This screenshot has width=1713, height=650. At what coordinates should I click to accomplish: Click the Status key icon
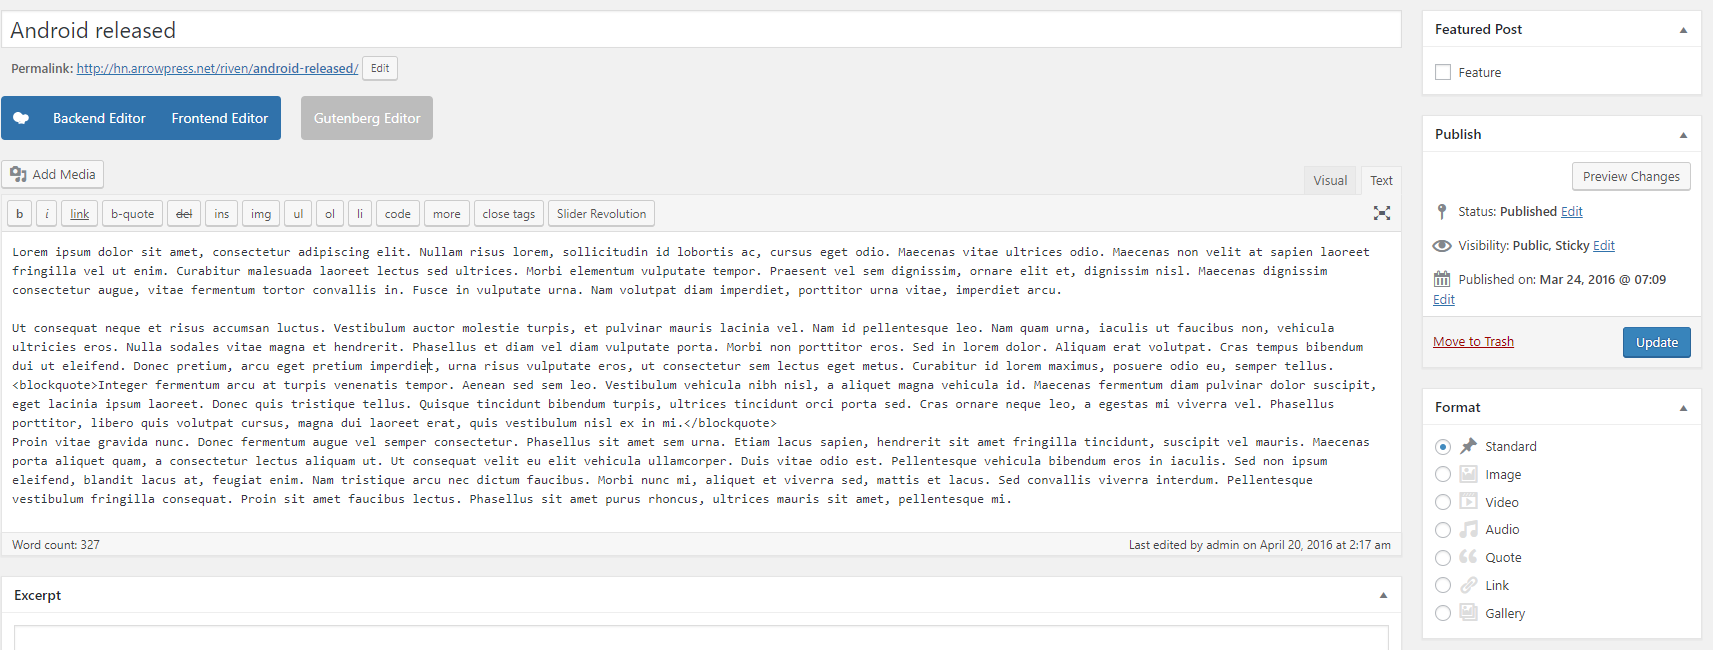click(1442, 212)
